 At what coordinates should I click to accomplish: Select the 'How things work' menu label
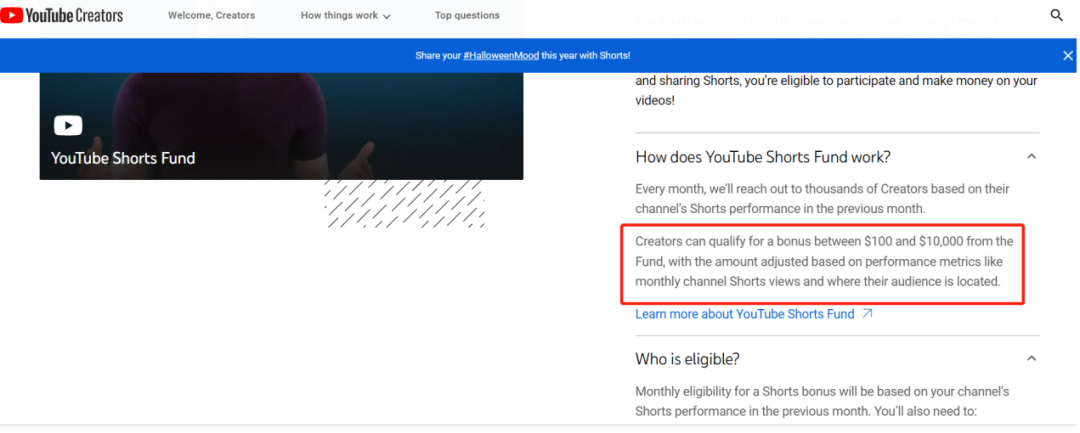tap(339, 16)
